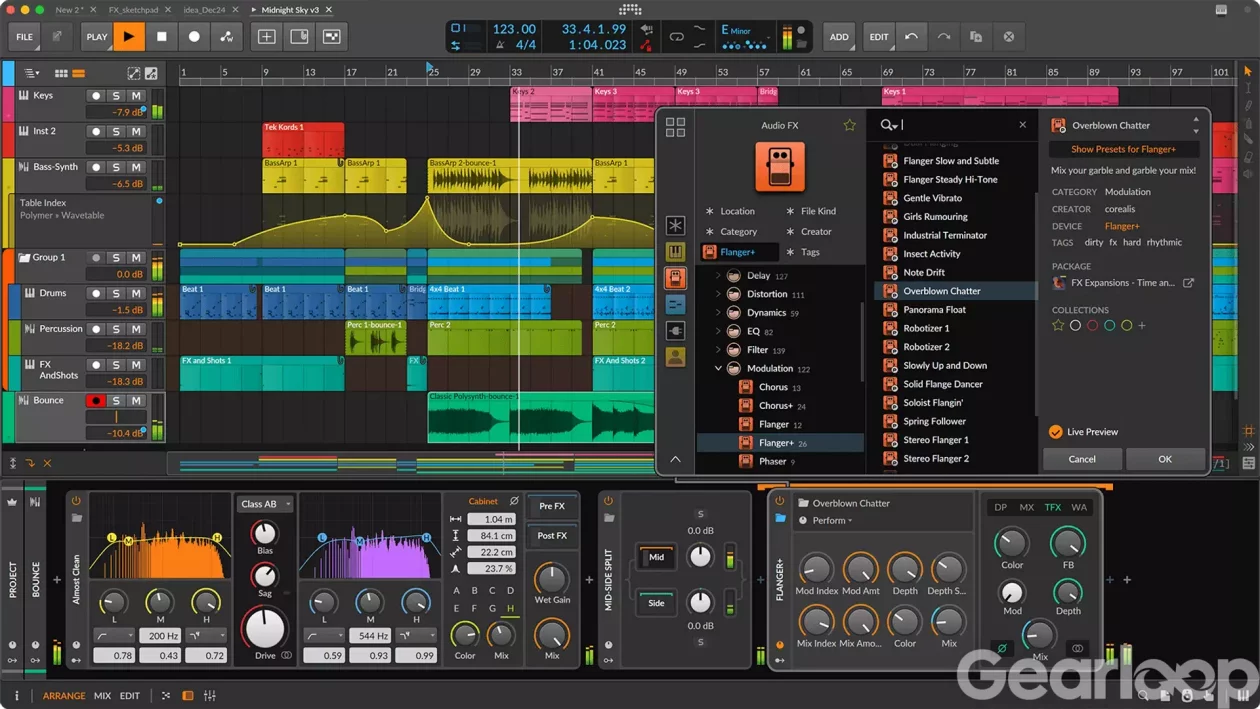Clear the browser search with X icon

point(1022,125)
